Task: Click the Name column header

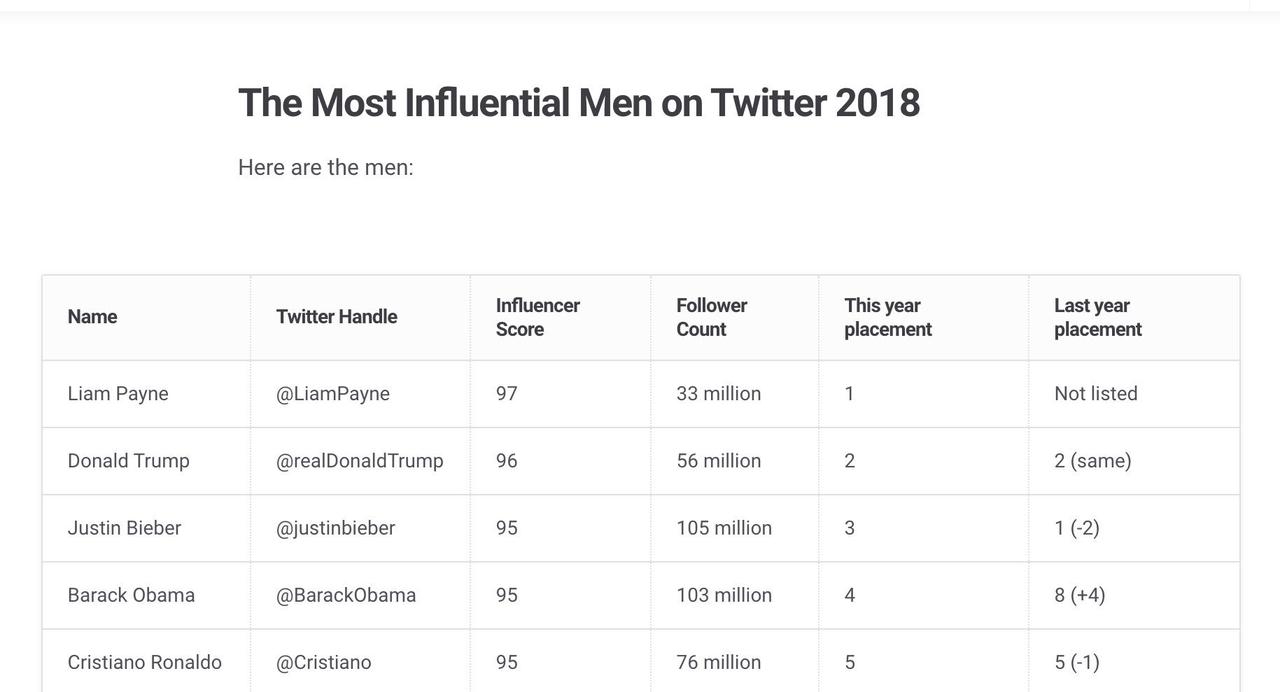Action: coord(92,317)
